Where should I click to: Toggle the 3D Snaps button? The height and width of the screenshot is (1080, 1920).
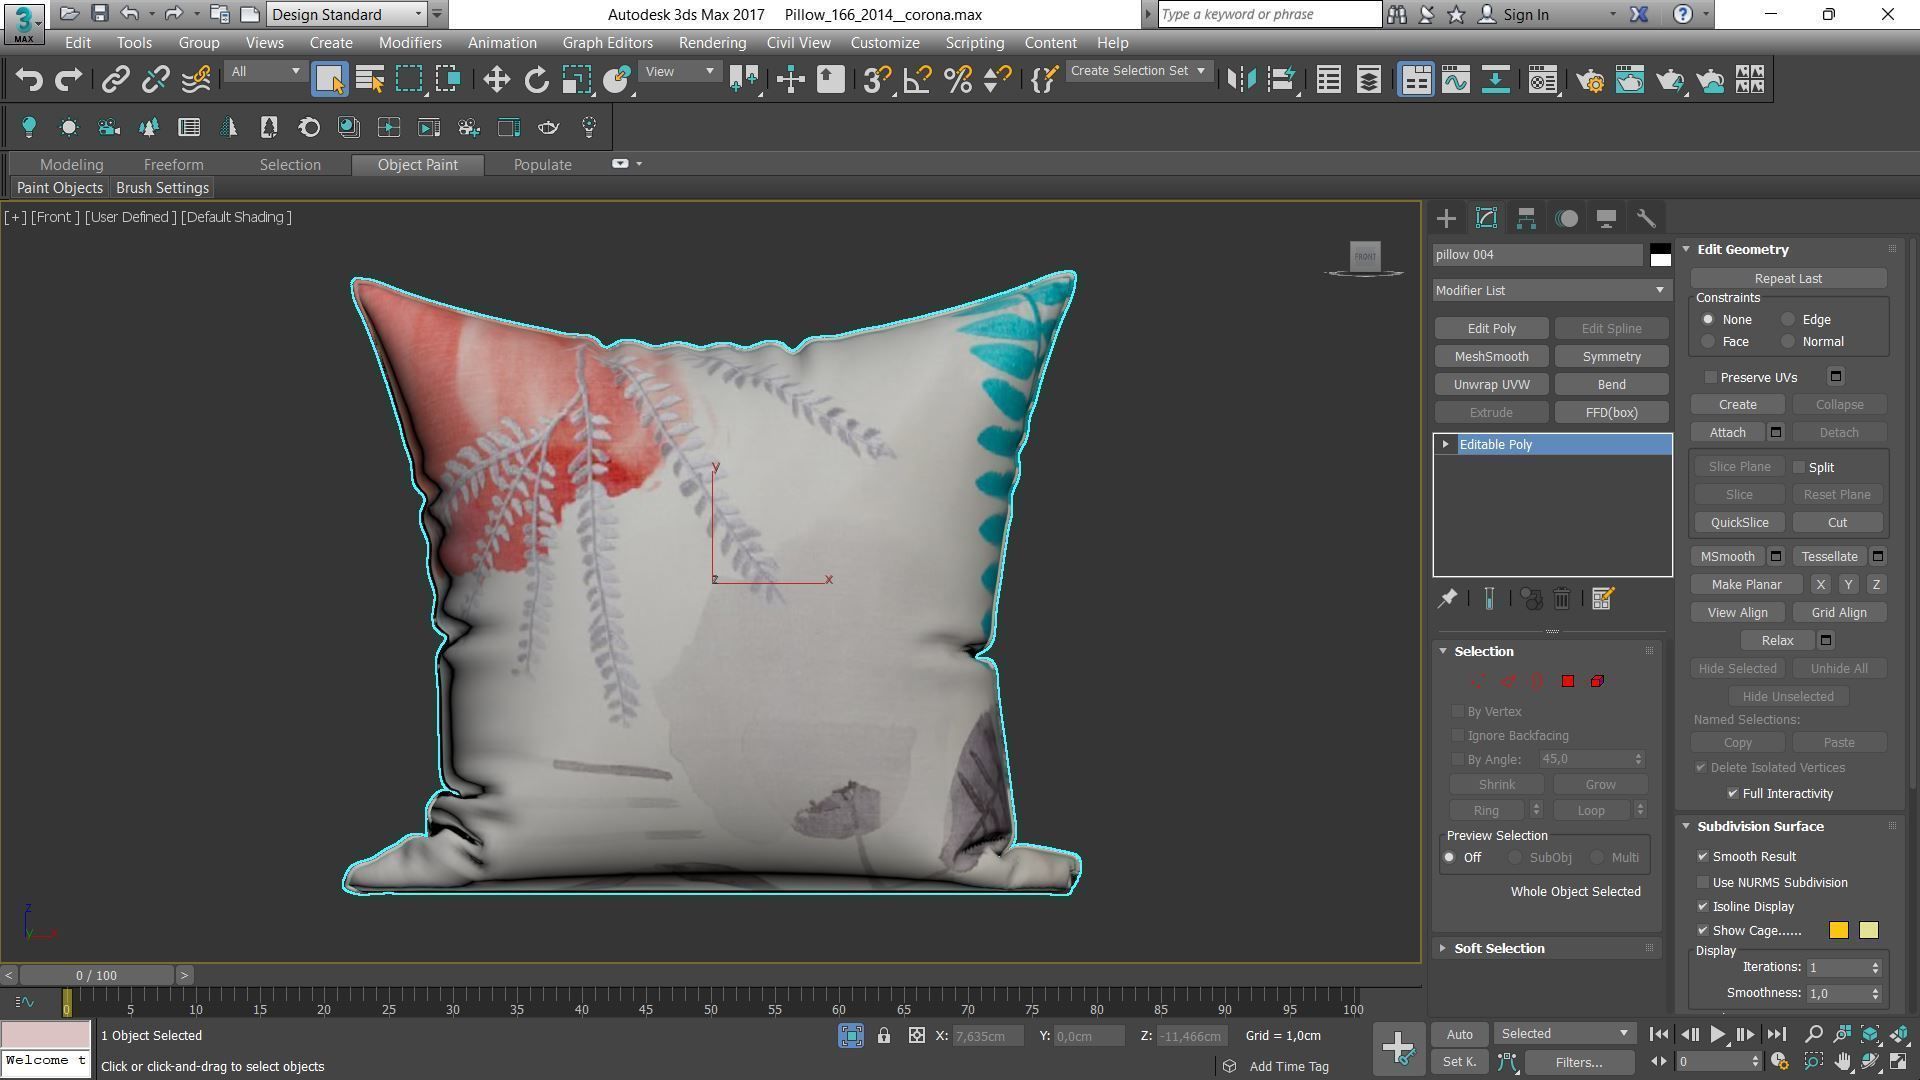point(877,80)
